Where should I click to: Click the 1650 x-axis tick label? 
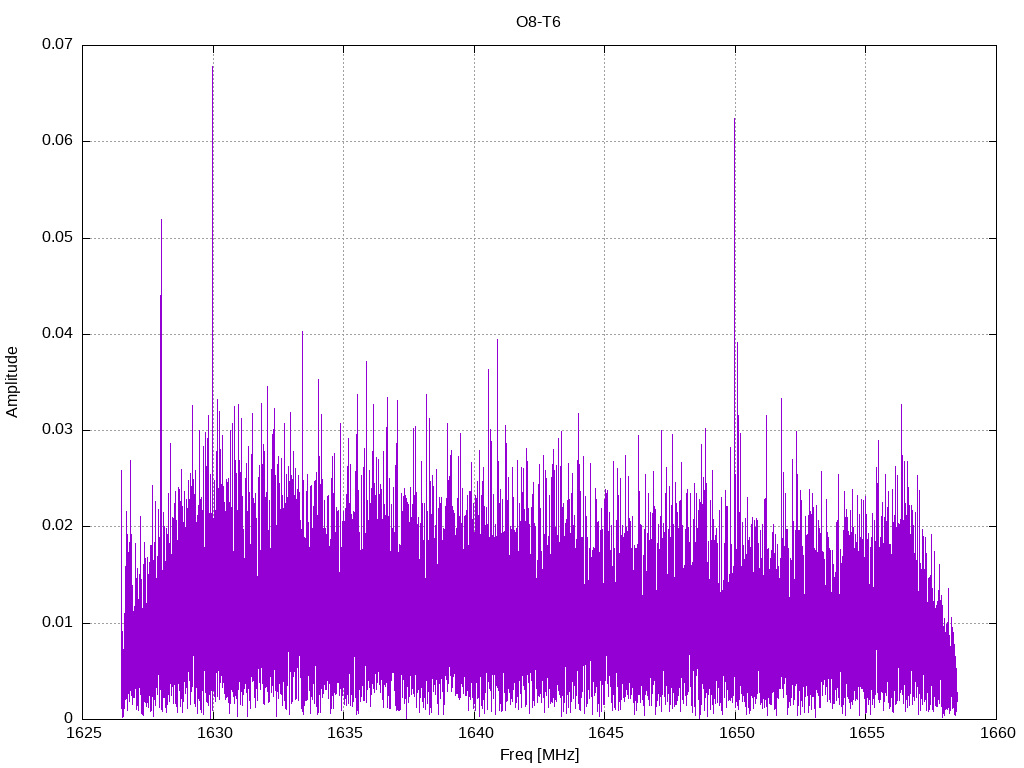tap(735, 733)
